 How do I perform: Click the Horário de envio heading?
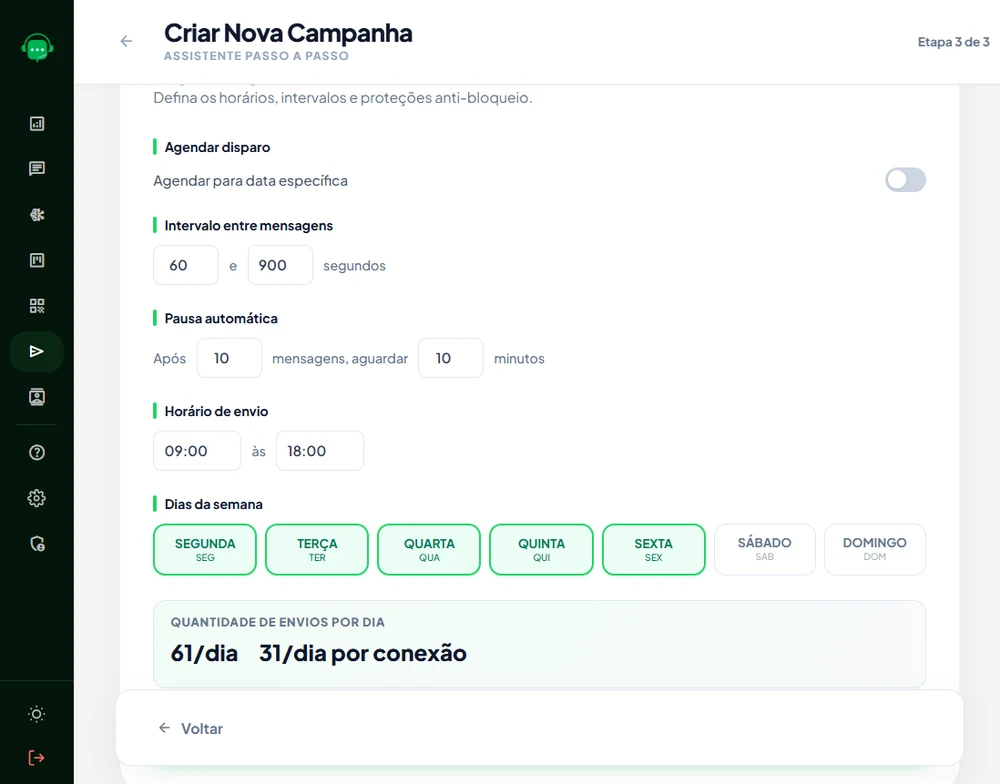click(x=216, y=411)
